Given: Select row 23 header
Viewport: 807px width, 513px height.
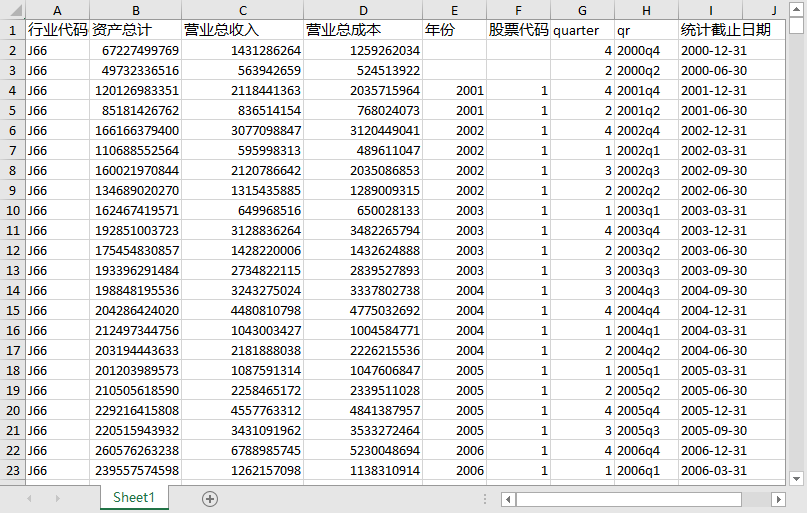Looking at the screenshot, I should point(13,470).
